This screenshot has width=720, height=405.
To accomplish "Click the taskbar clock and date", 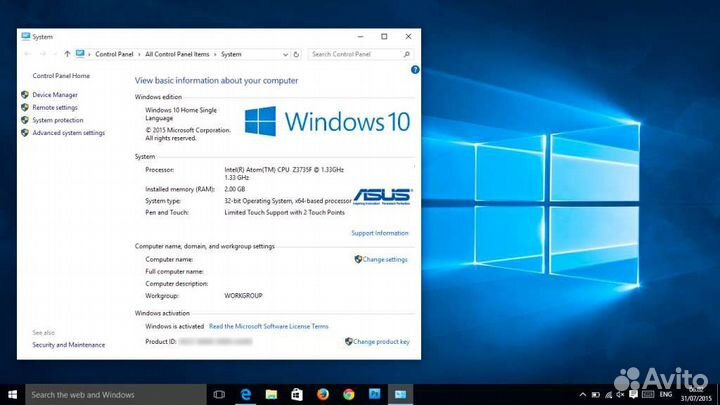I will pyautogui.click(x=696, y=394).
